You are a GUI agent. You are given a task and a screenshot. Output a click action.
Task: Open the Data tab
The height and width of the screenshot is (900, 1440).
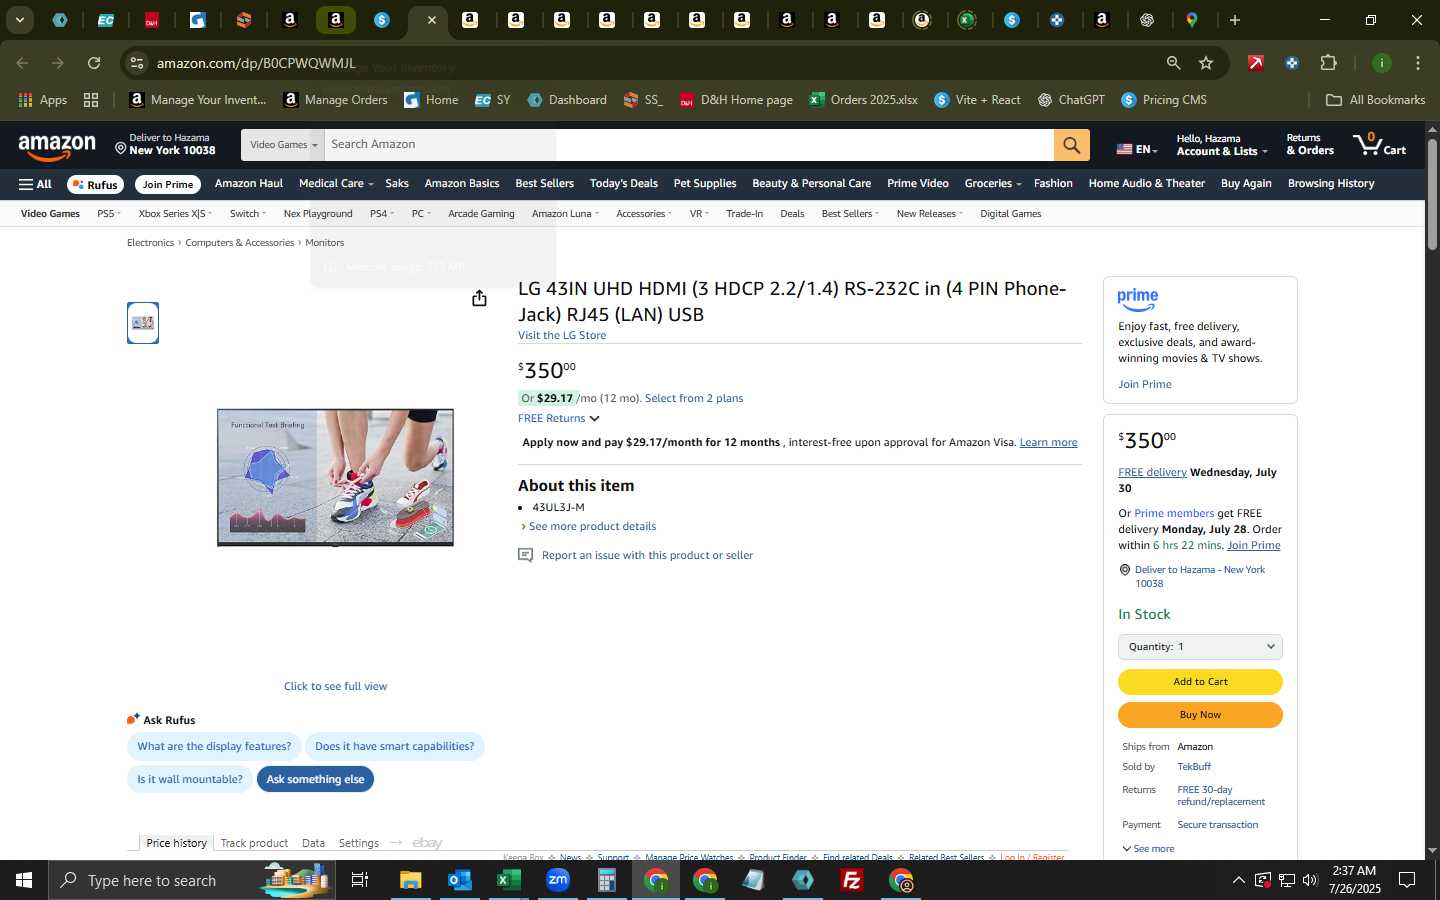[x=313, y=843]
